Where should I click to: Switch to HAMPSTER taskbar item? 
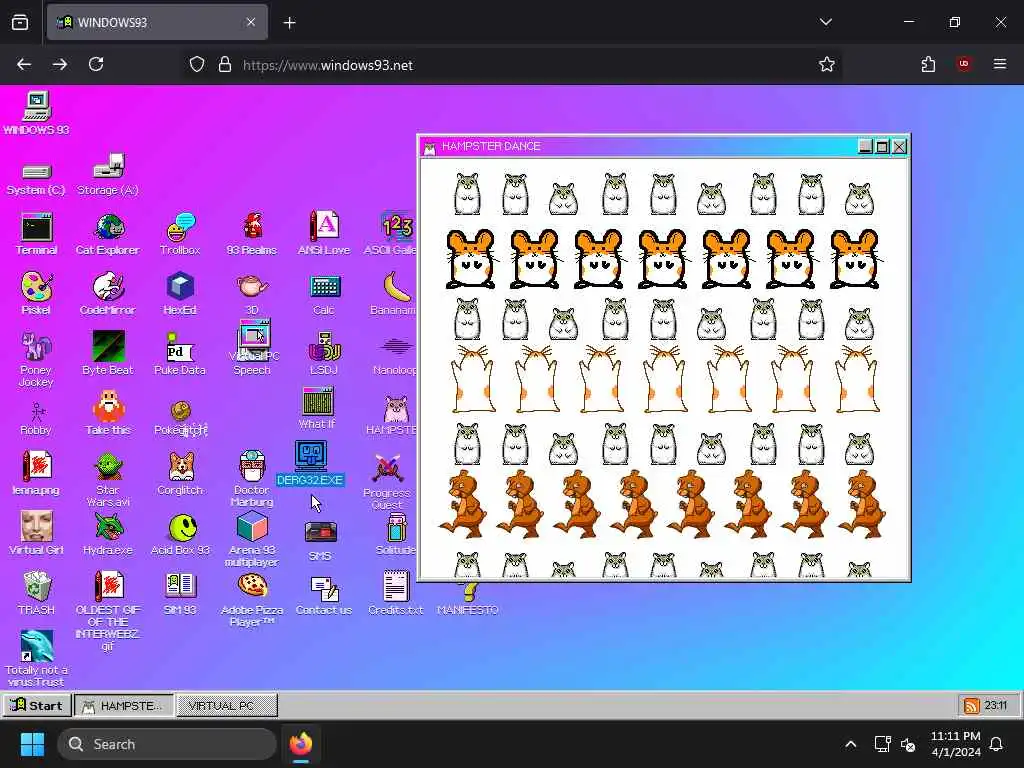(124, 705)
